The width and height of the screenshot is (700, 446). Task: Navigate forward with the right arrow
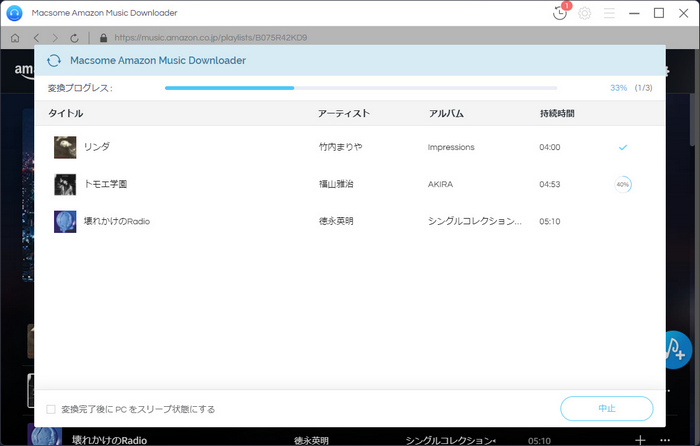[55, 38]
